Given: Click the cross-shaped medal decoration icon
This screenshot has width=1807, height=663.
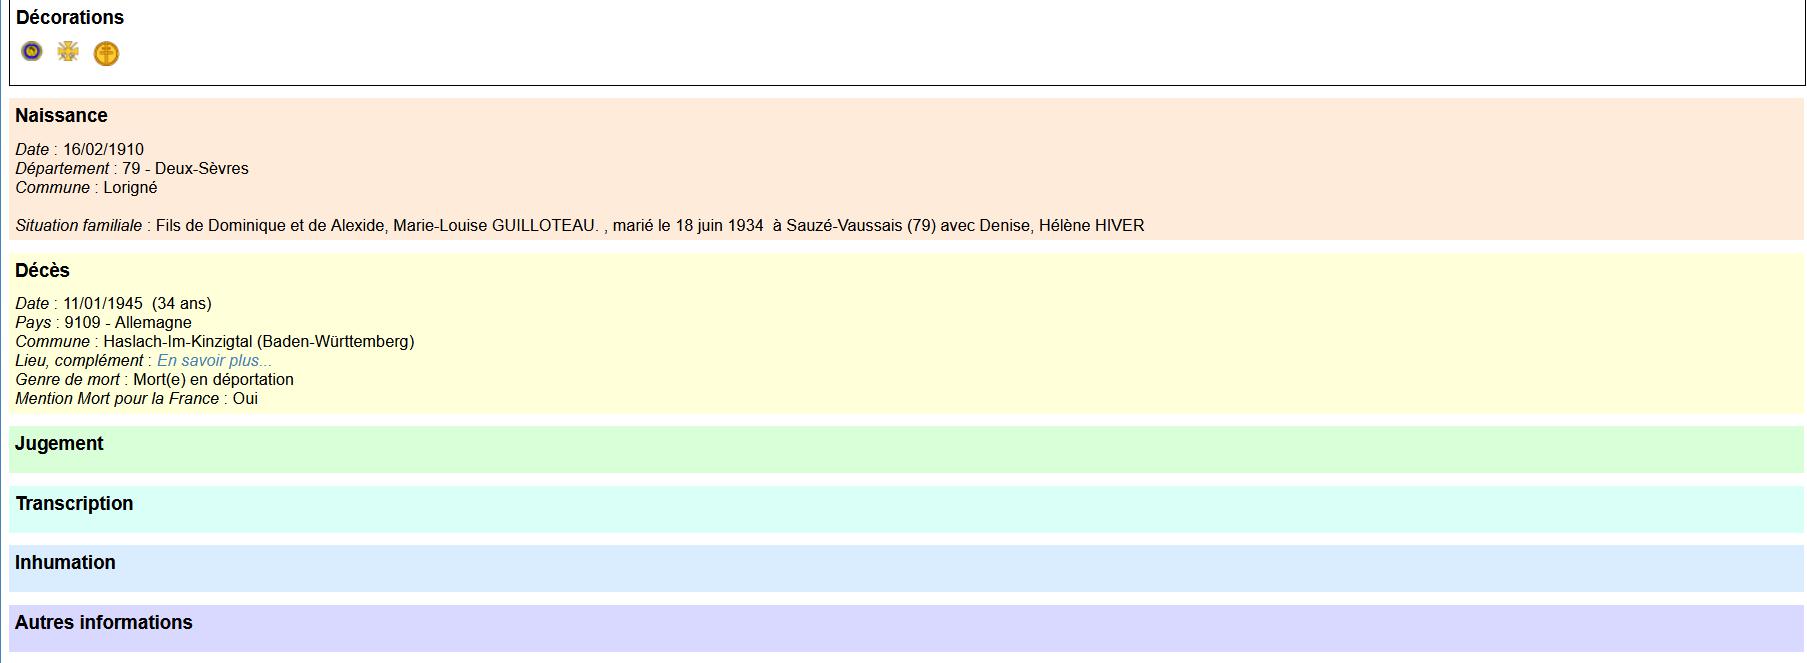Looking at the screenshot, I should coord(68,51).
